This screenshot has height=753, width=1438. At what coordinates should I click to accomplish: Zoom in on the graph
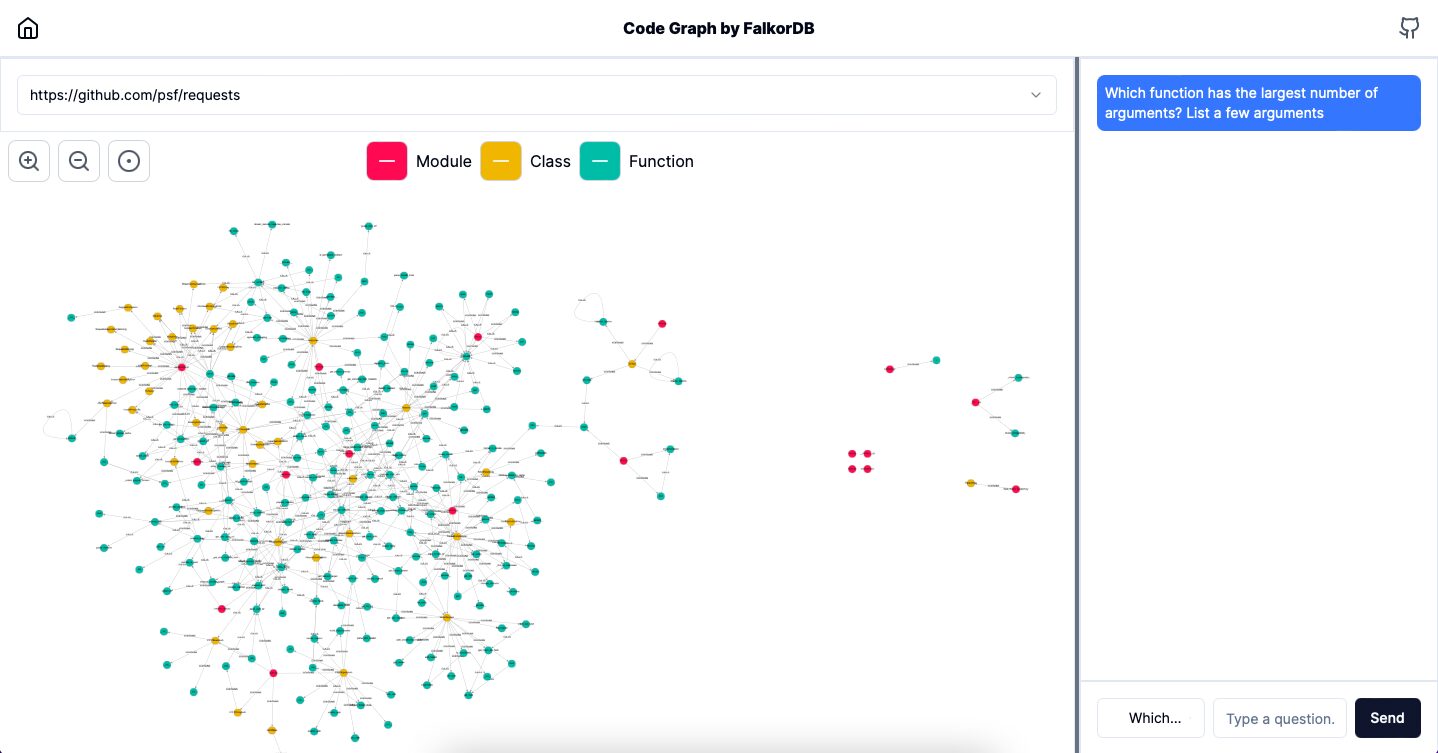point(29,161)
